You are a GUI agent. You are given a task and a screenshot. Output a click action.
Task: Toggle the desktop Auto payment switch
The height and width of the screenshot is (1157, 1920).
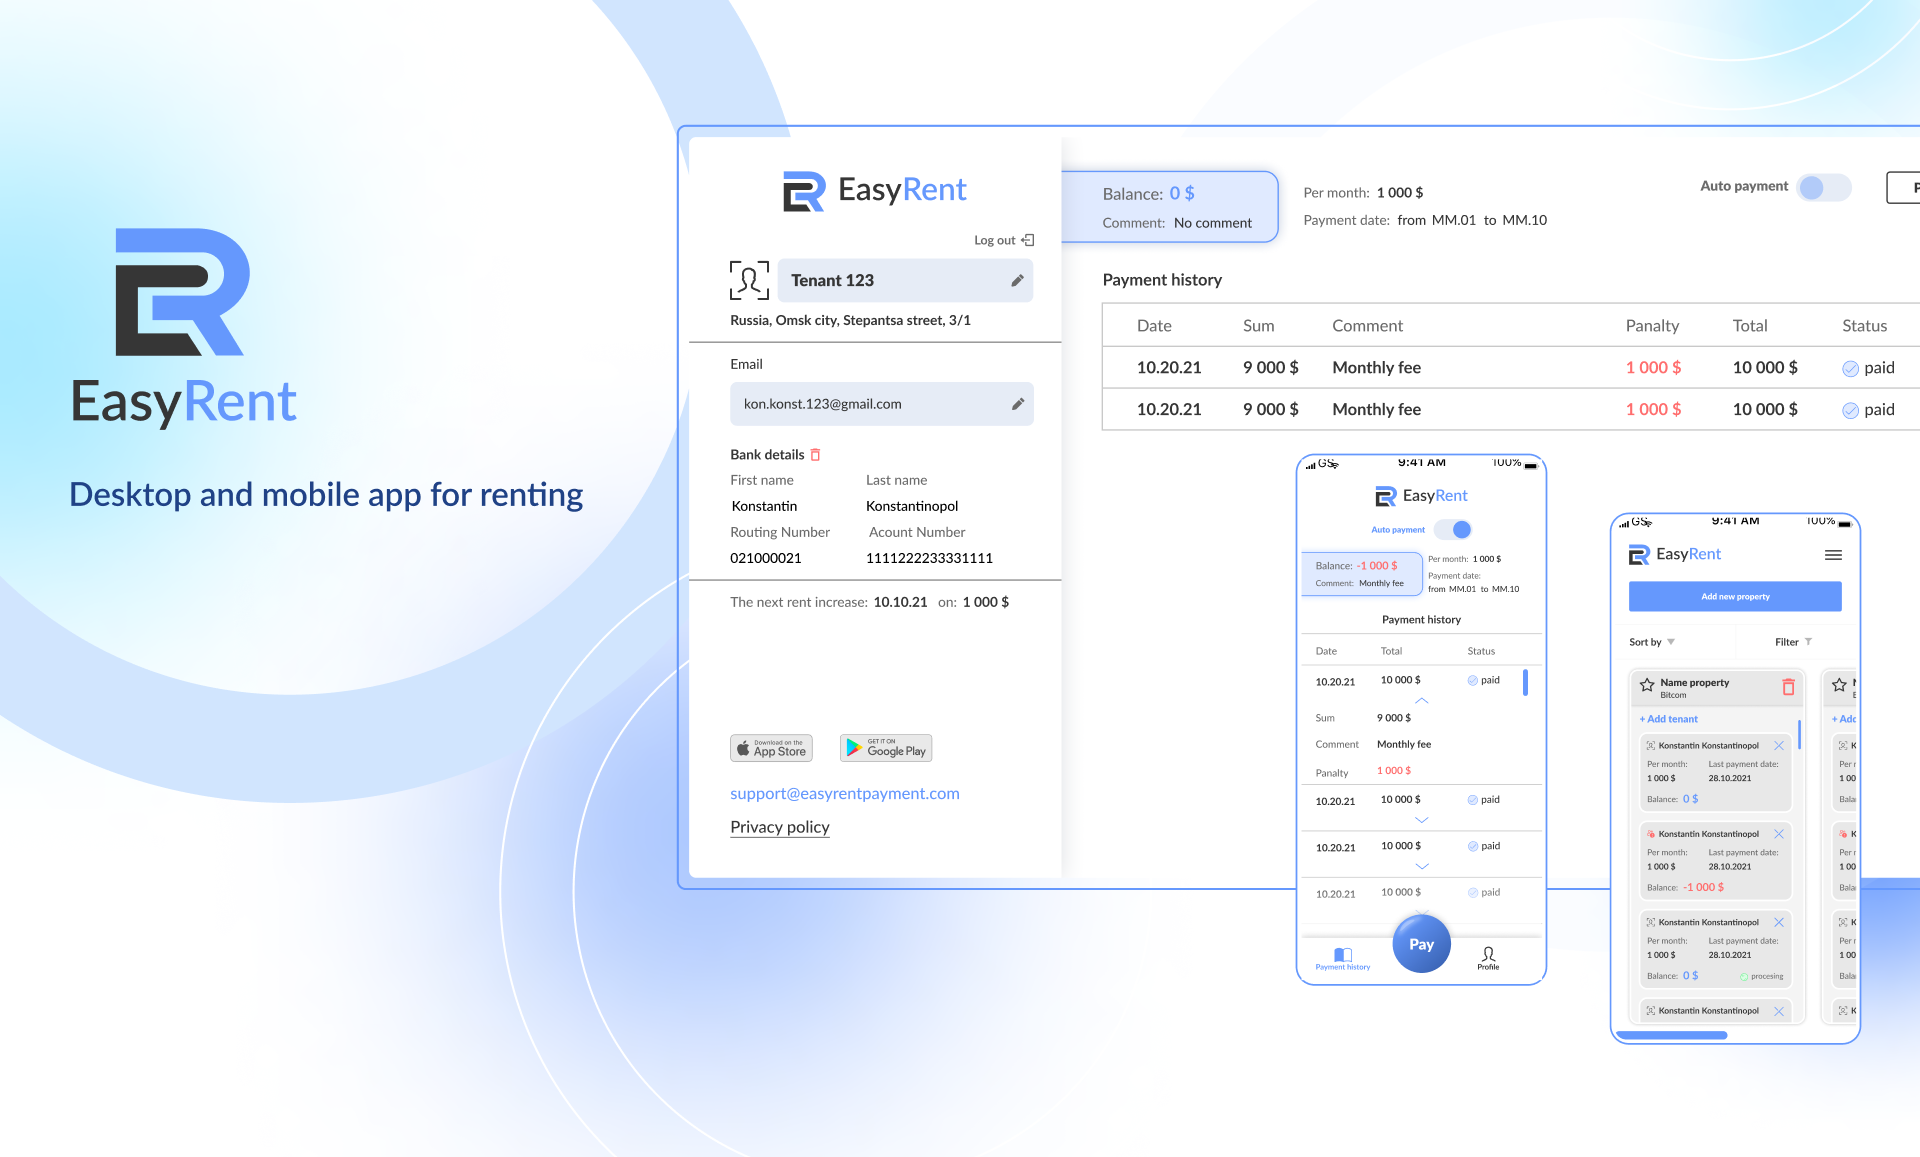click(x=1823, y=187)
